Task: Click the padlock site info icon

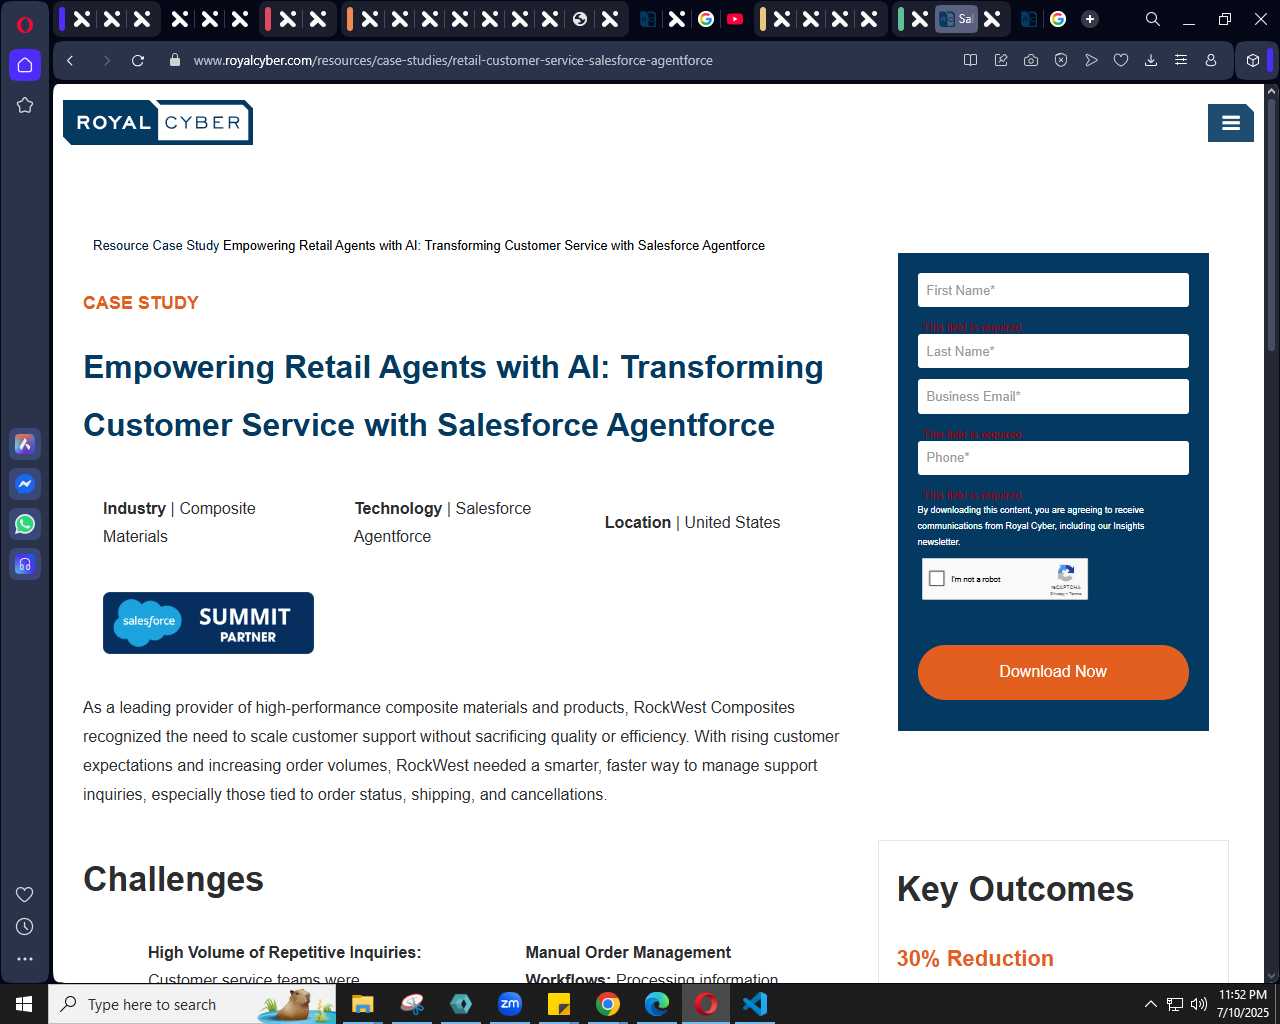Action: pyautogui.click(x=175, y=60)
